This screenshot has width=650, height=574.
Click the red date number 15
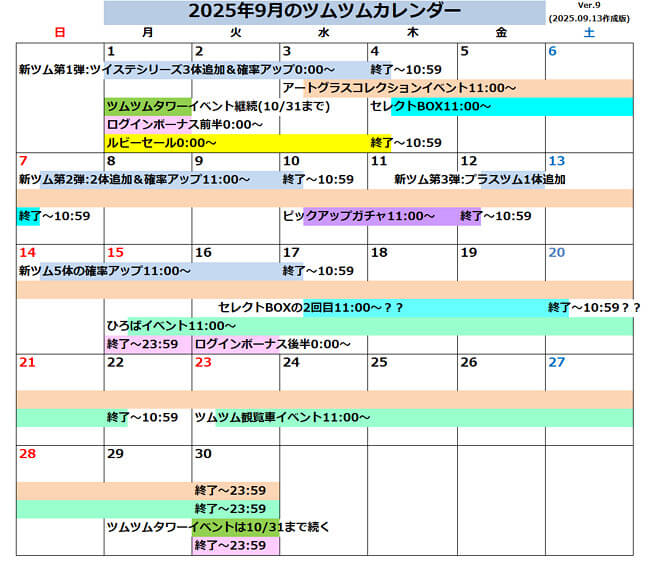point(115,253)
